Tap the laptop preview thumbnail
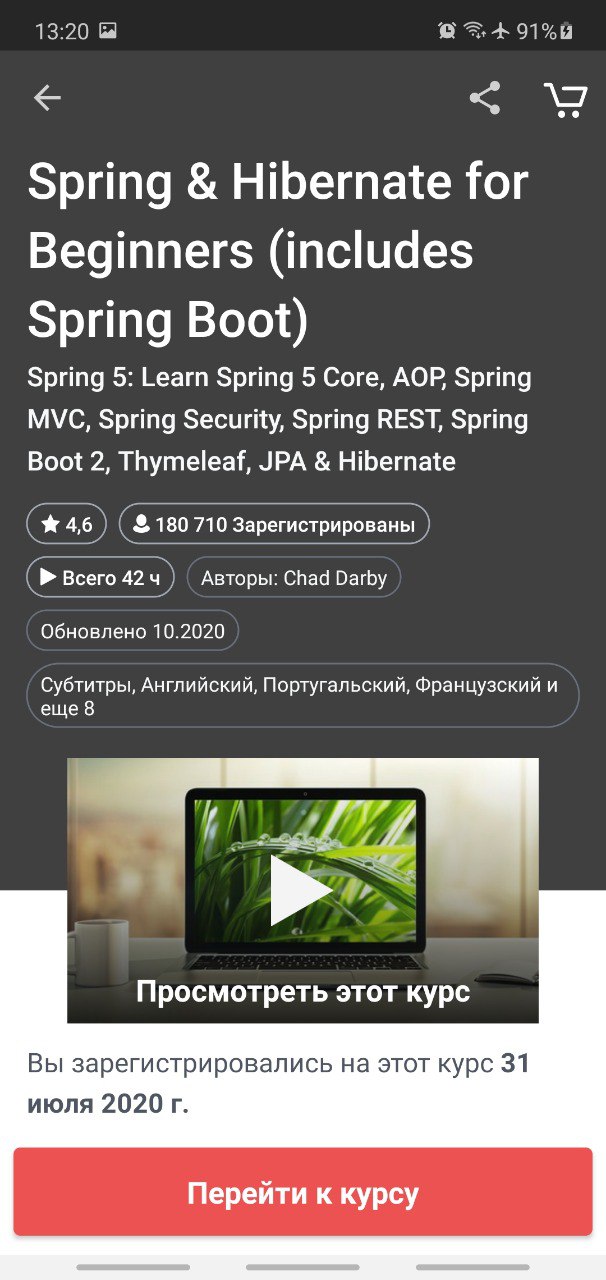The image size is (606, 1280). click(x=303, y=890)
